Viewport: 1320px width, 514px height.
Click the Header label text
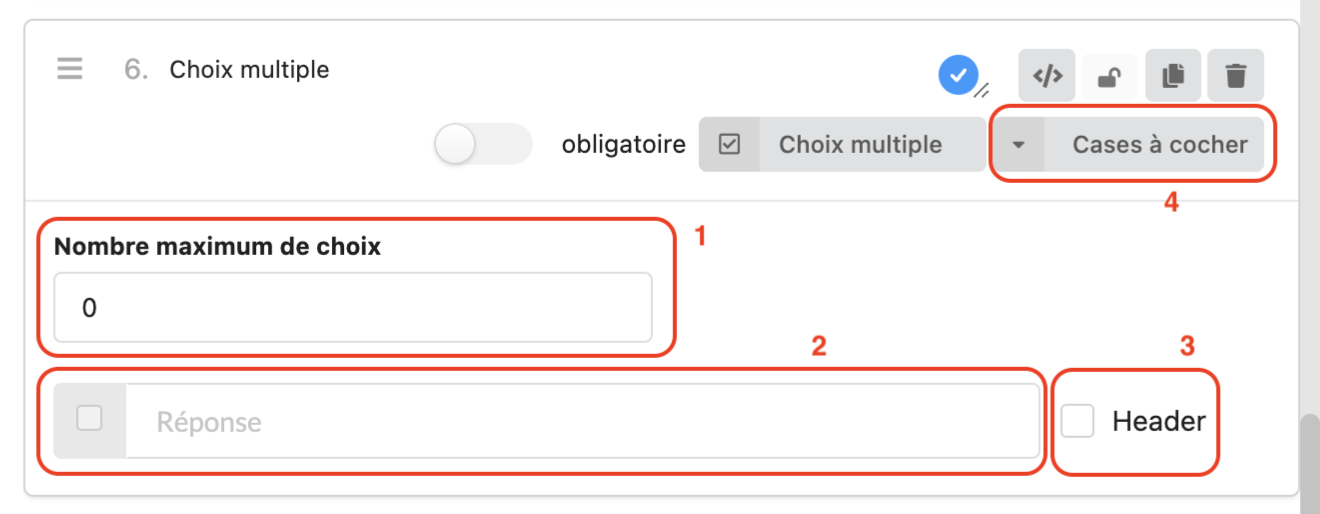1158,422
